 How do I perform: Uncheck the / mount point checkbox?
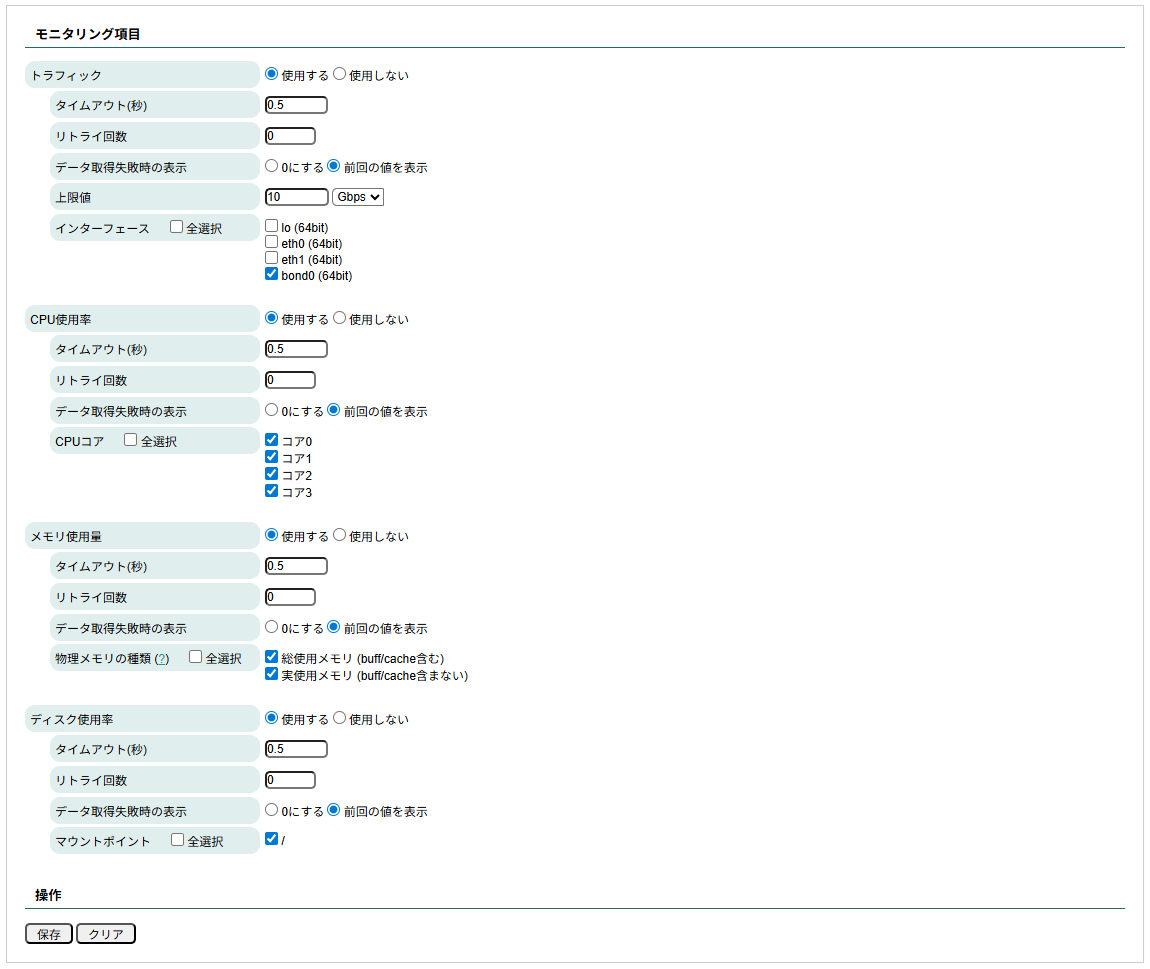pyautogui.click(x=271, y=838)
